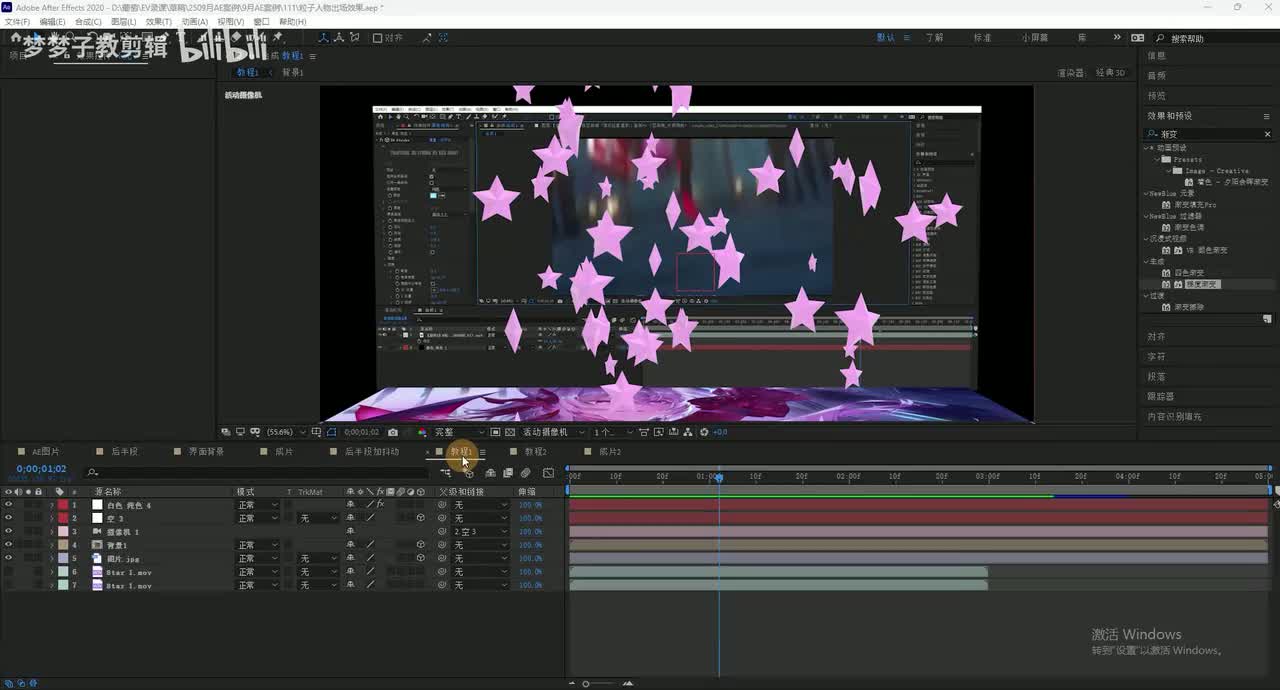The width and height of the screenshot is (1280, 690).
Task: Open parent dropdown for 摄像机 1 layer
Action: click(481, 532)
